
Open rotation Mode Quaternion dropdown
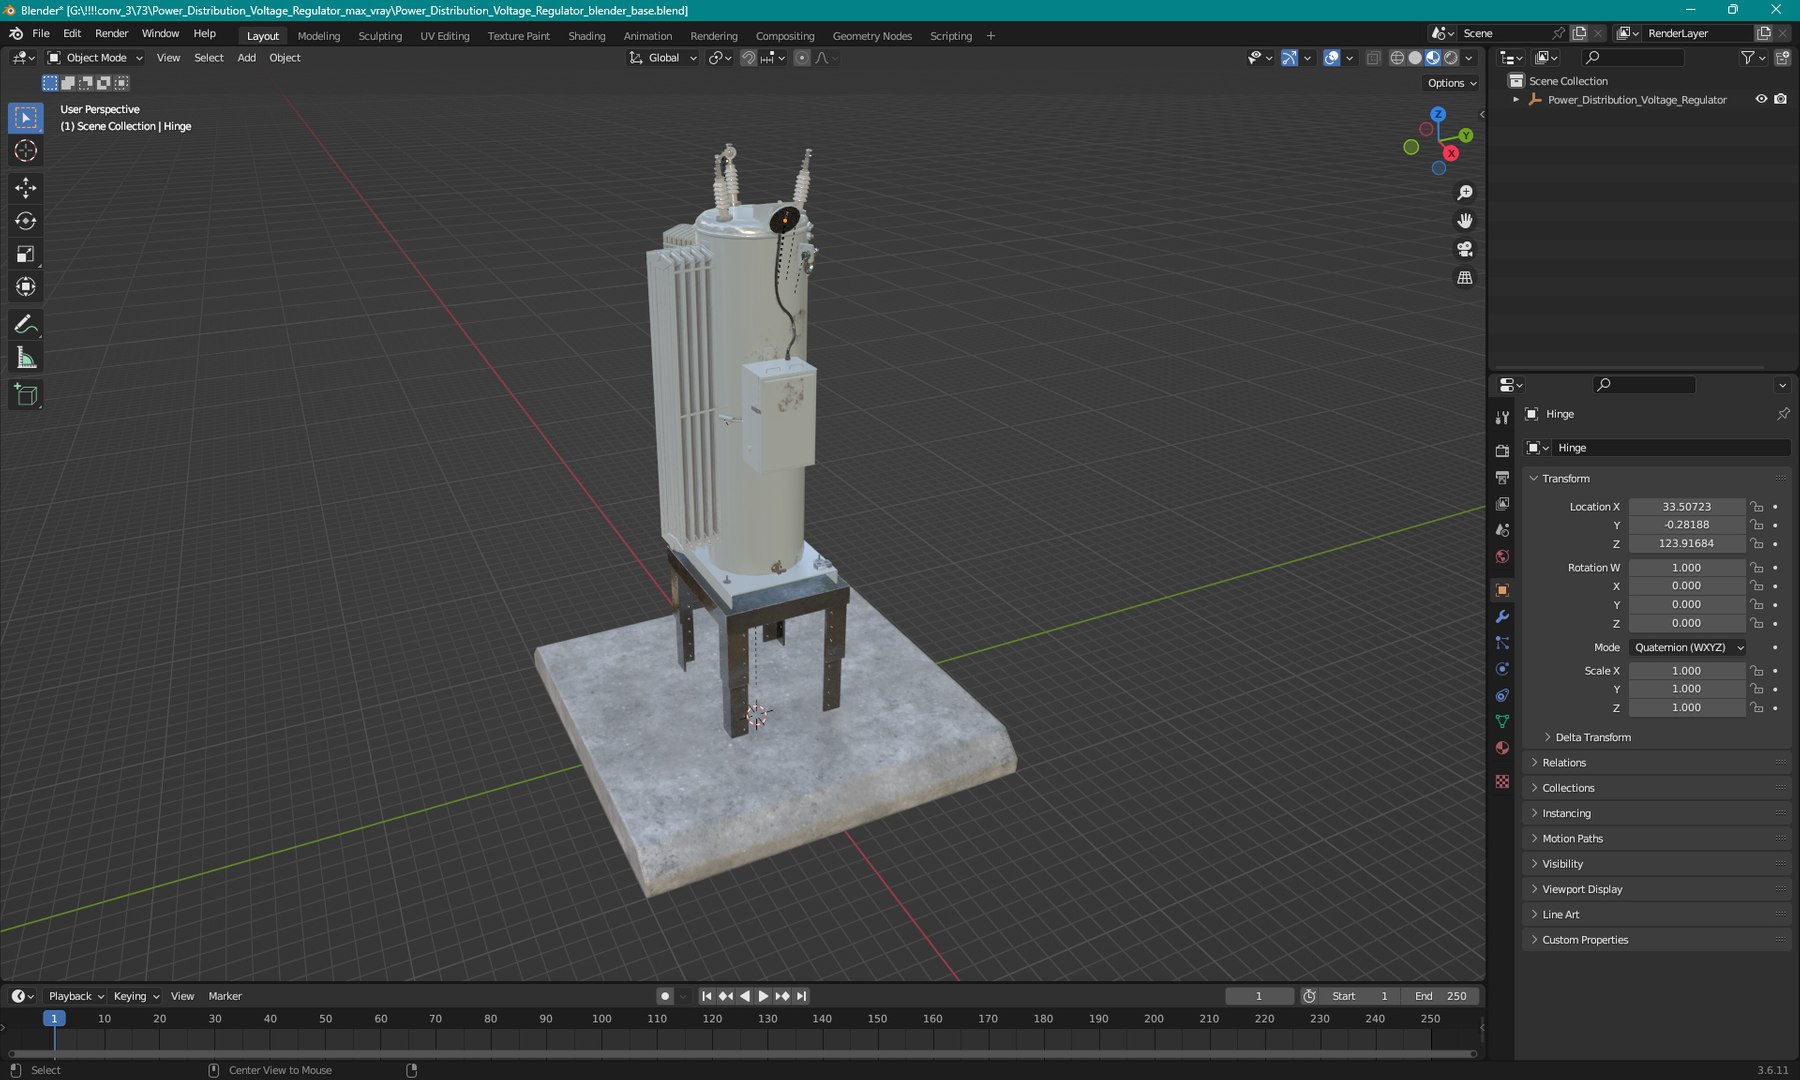1688,648
